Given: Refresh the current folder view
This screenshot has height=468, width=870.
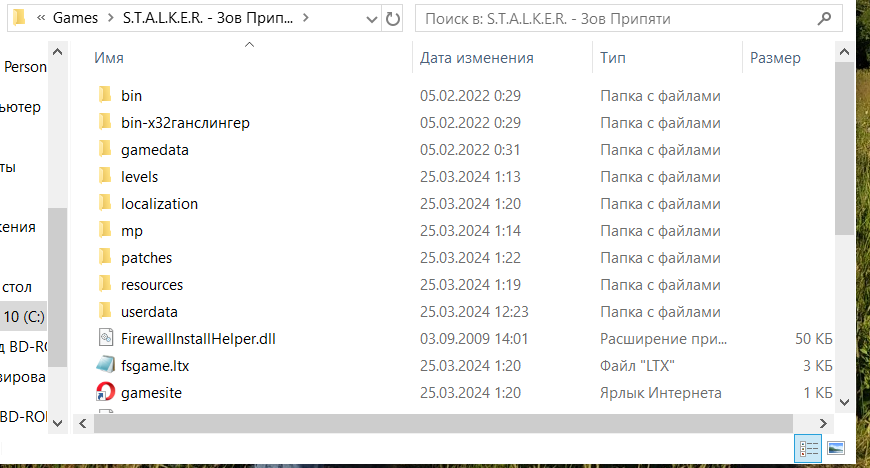Looking at the screenshot, I should tap(392, 18).
